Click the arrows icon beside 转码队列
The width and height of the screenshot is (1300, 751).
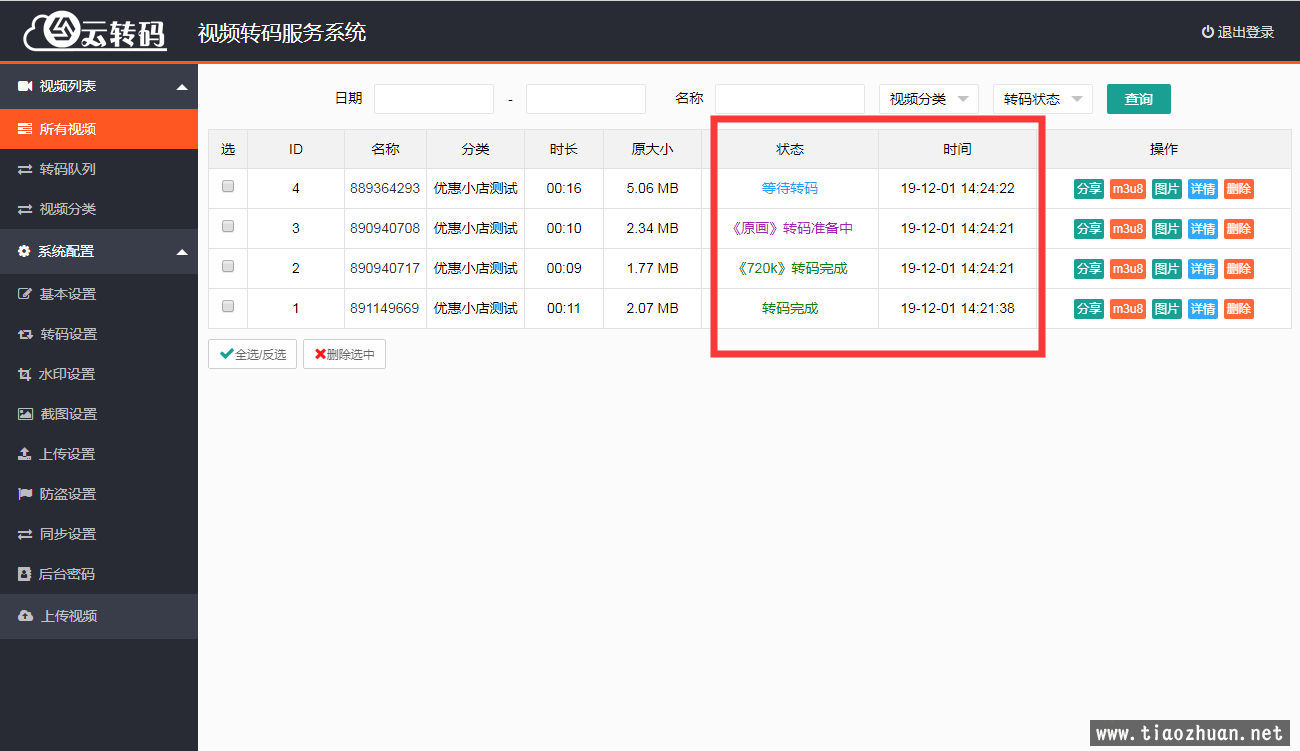point(25,169)
